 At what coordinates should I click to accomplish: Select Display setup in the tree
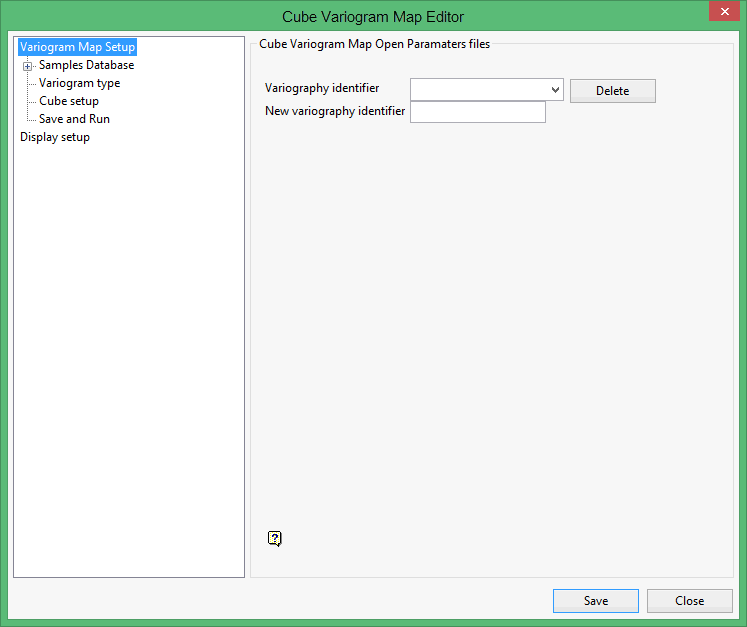(55, 137)
